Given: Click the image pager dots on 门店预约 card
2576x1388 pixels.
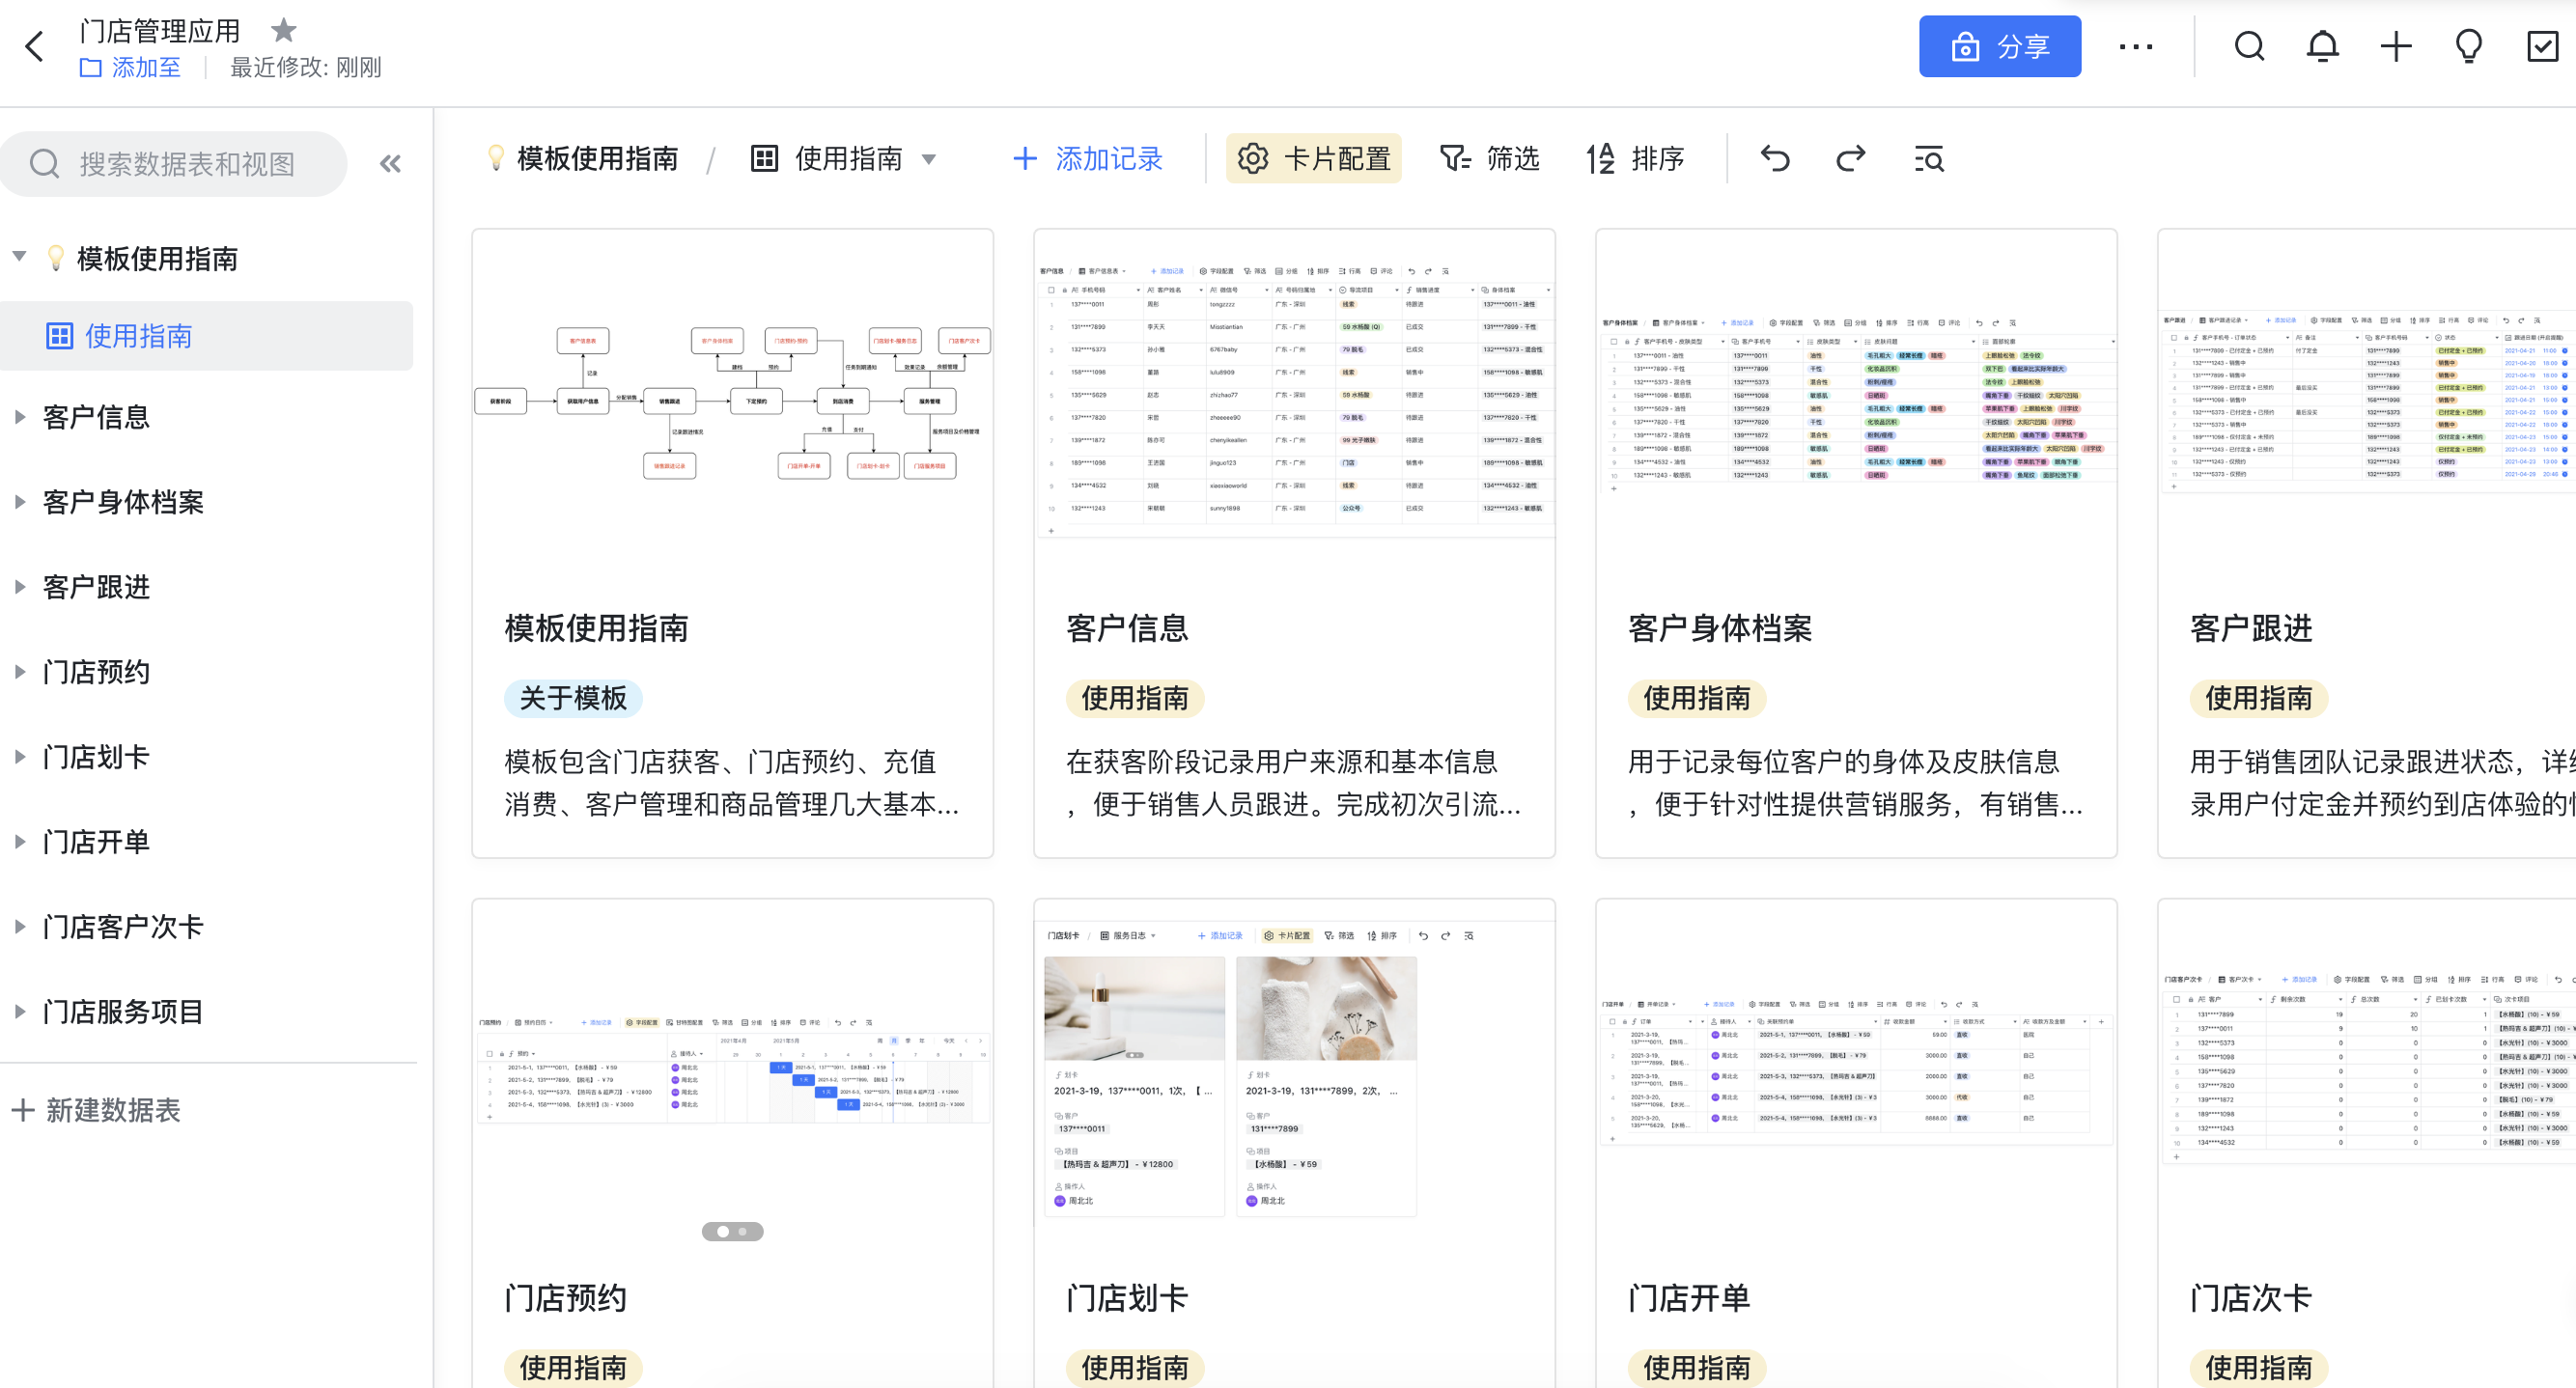Looking at the screenshot, I should 732,1231.
